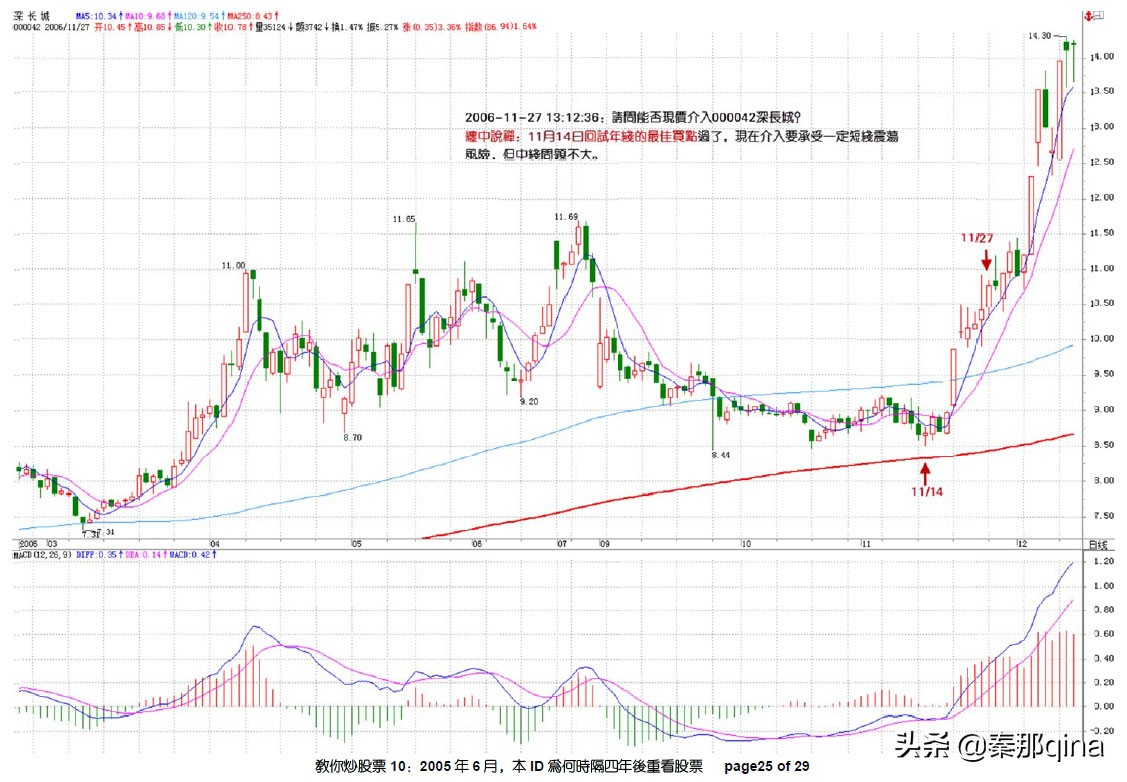Click the 10.00 price axis label
This screenshot has height=782, width=1127.
tap(1102, 339)
